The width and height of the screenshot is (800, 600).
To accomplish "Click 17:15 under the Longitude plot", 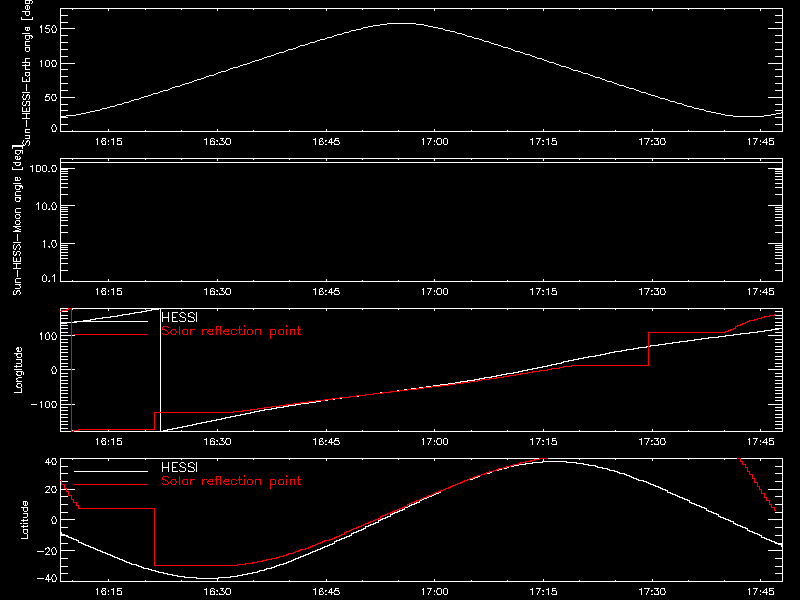I will [543, 441].
